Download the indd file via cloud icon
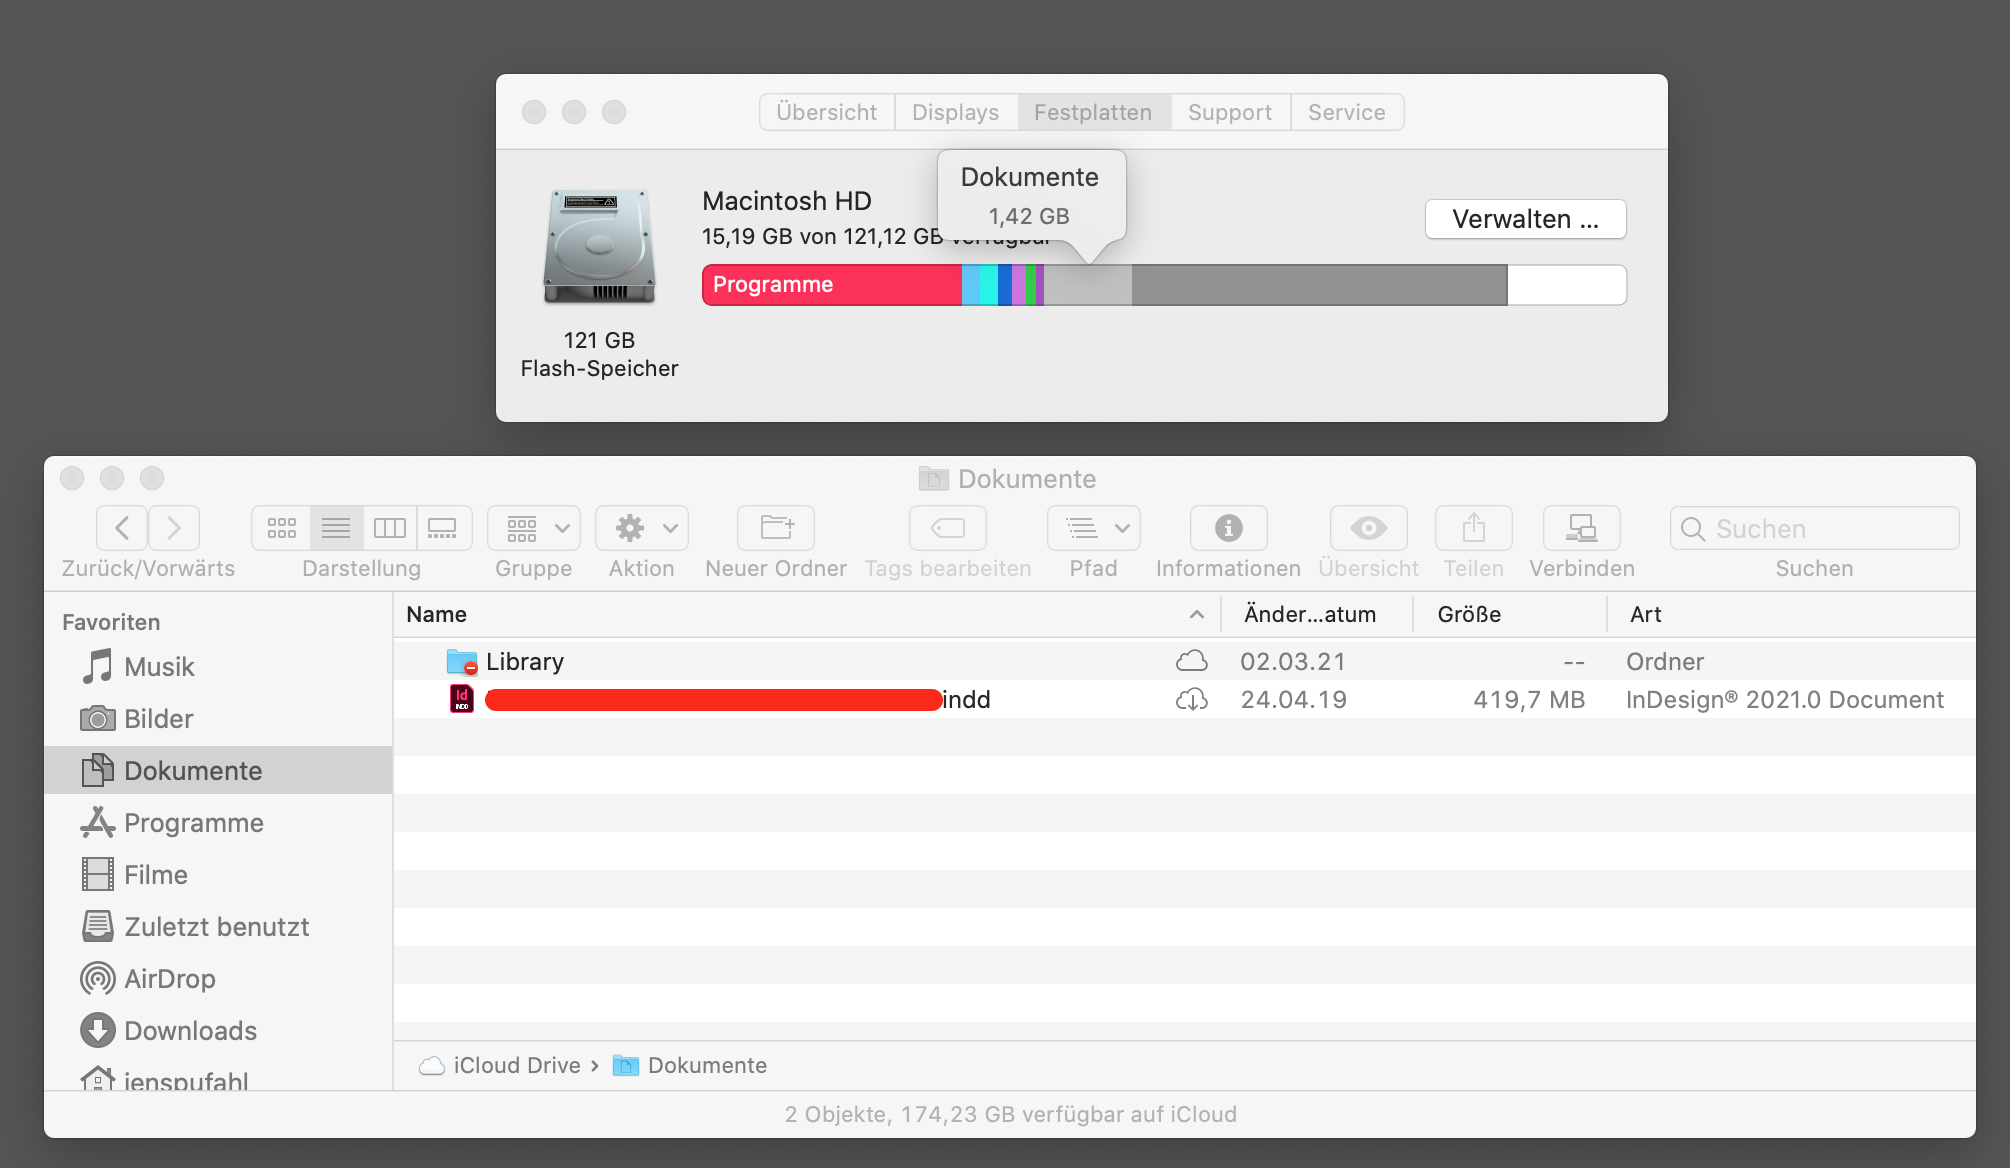 pyautogui.click(x=1191, y=700)
